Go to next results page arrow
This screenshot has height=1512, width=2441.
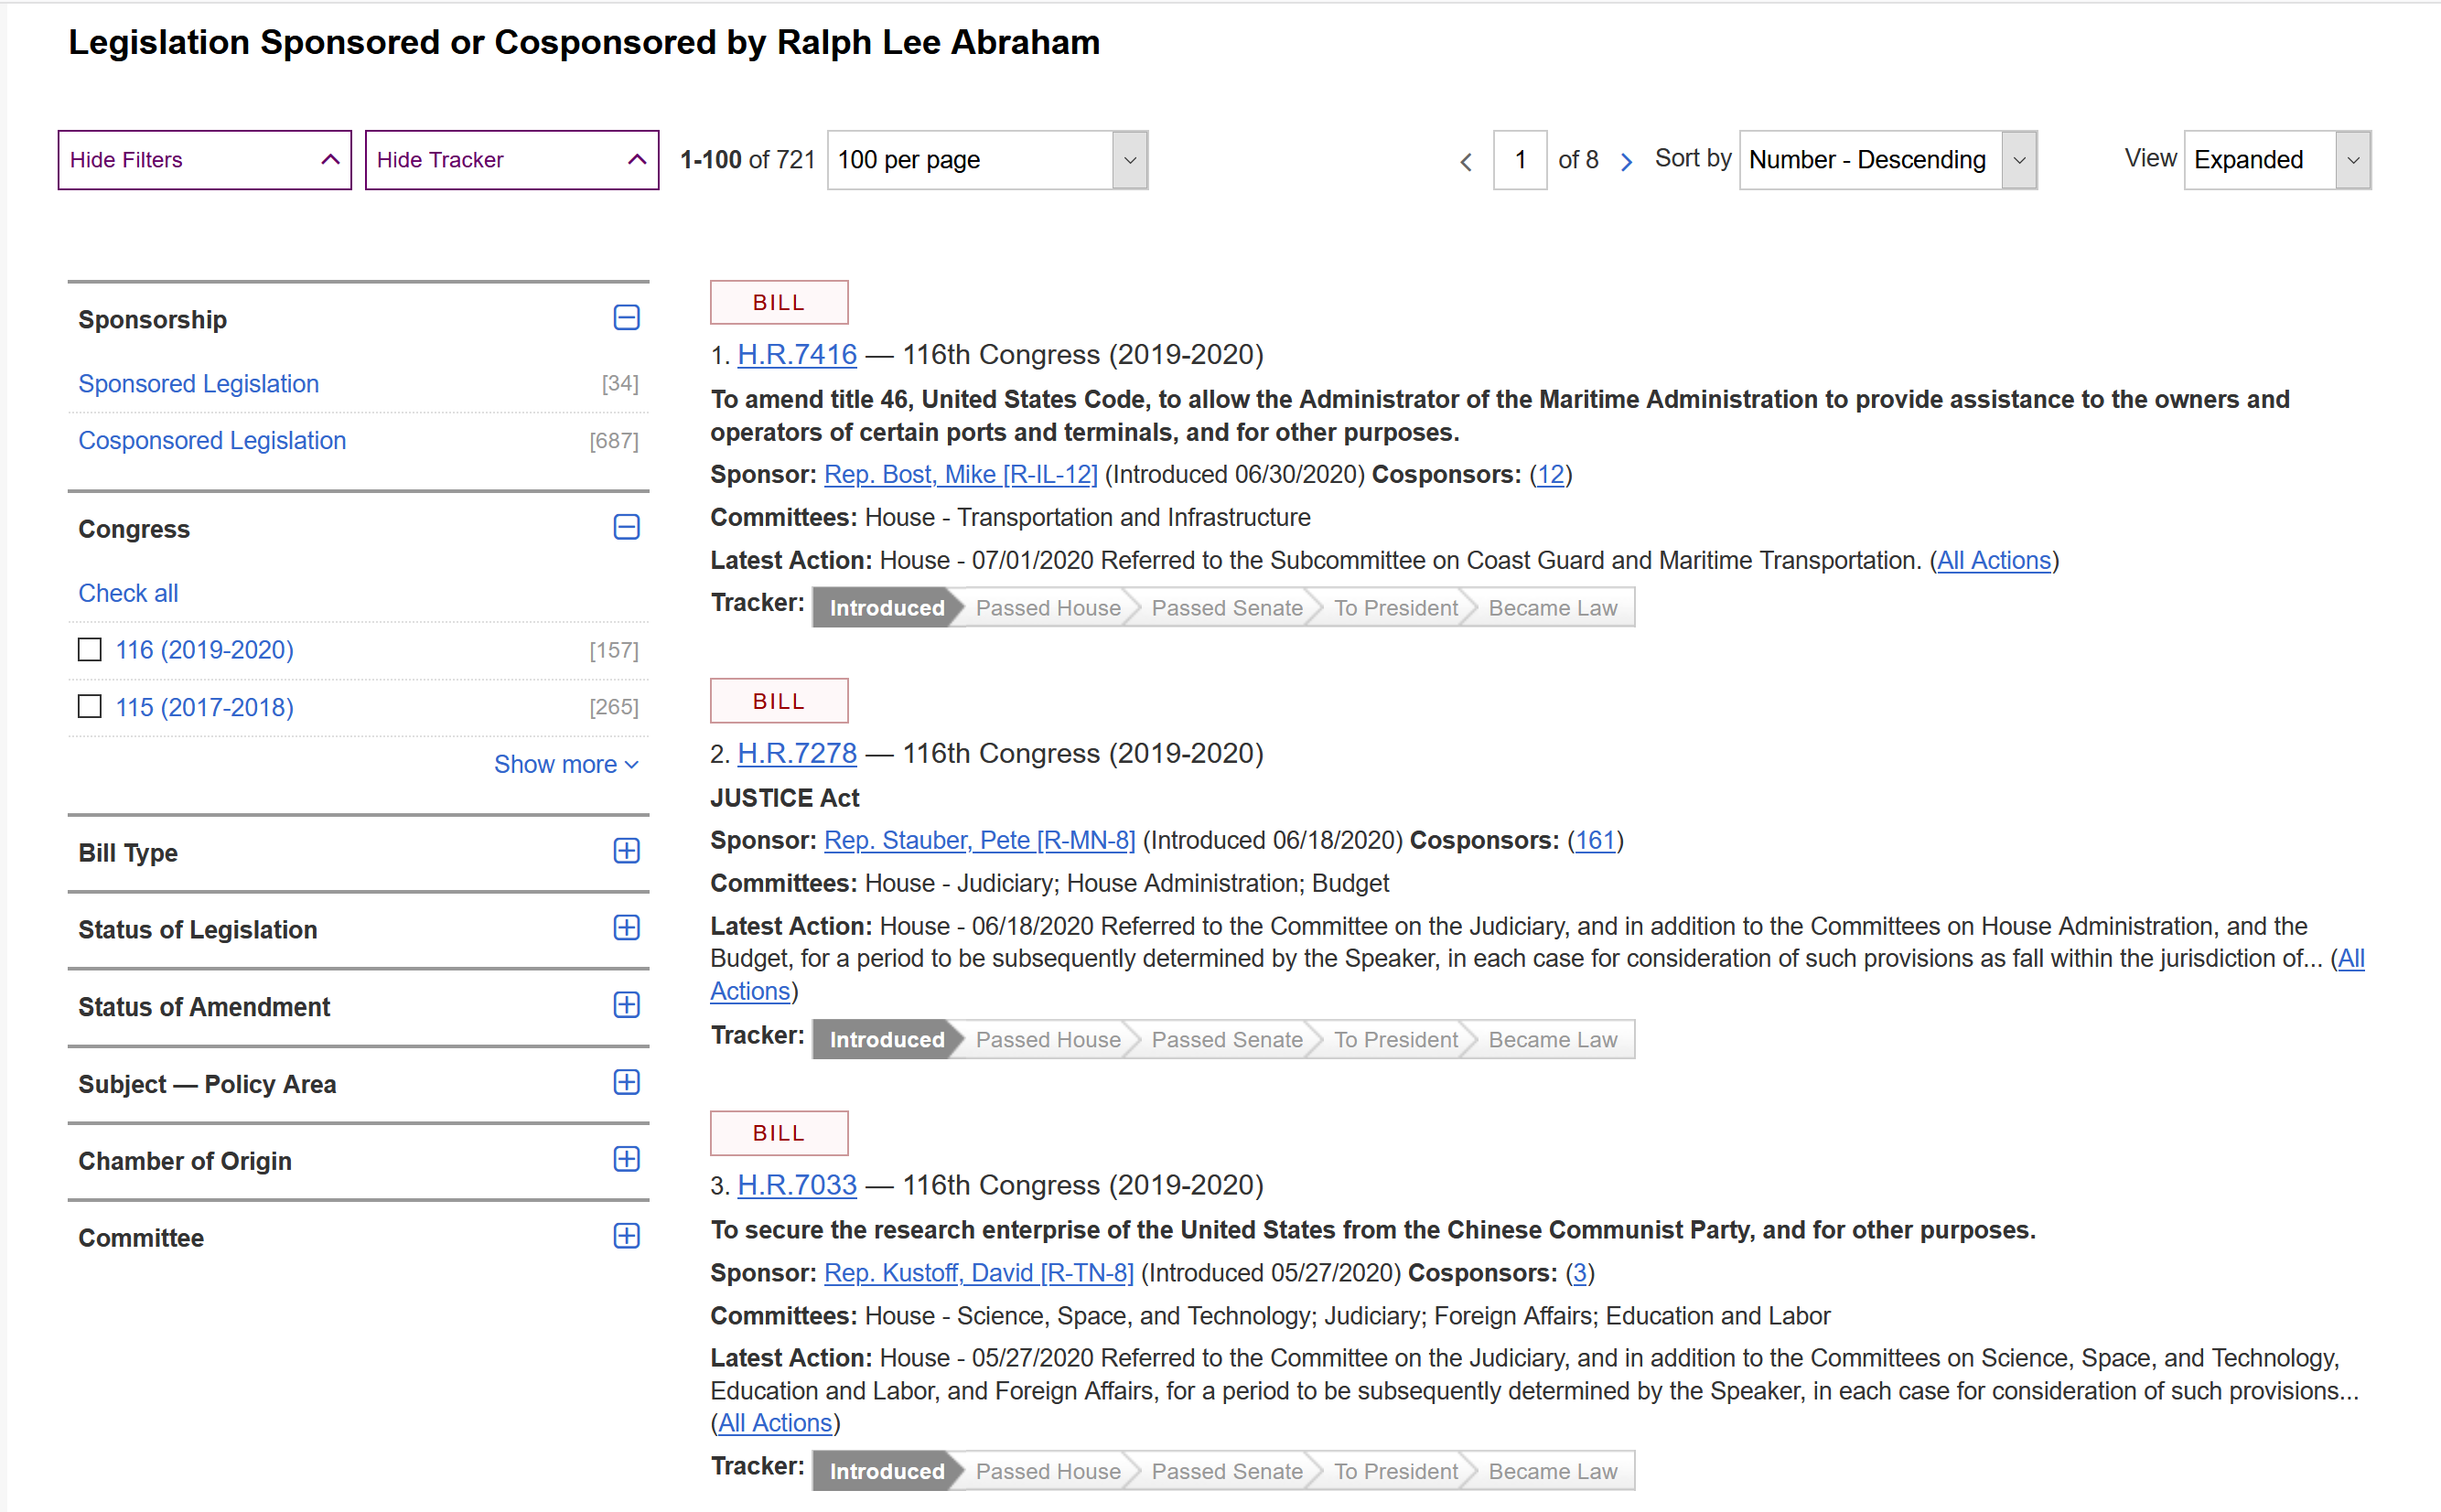[x=1626, y=161]
